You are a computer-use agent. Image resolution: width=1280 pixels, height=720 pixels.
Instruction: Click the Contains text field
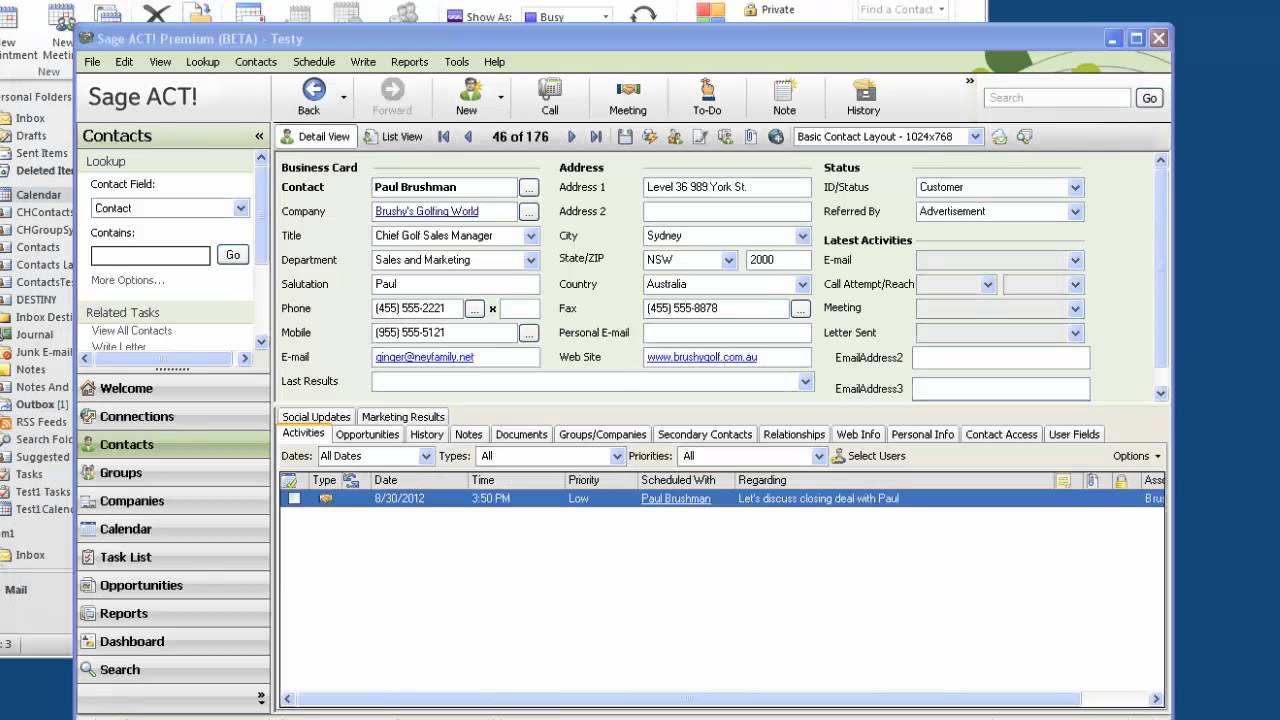pos(151,255)
